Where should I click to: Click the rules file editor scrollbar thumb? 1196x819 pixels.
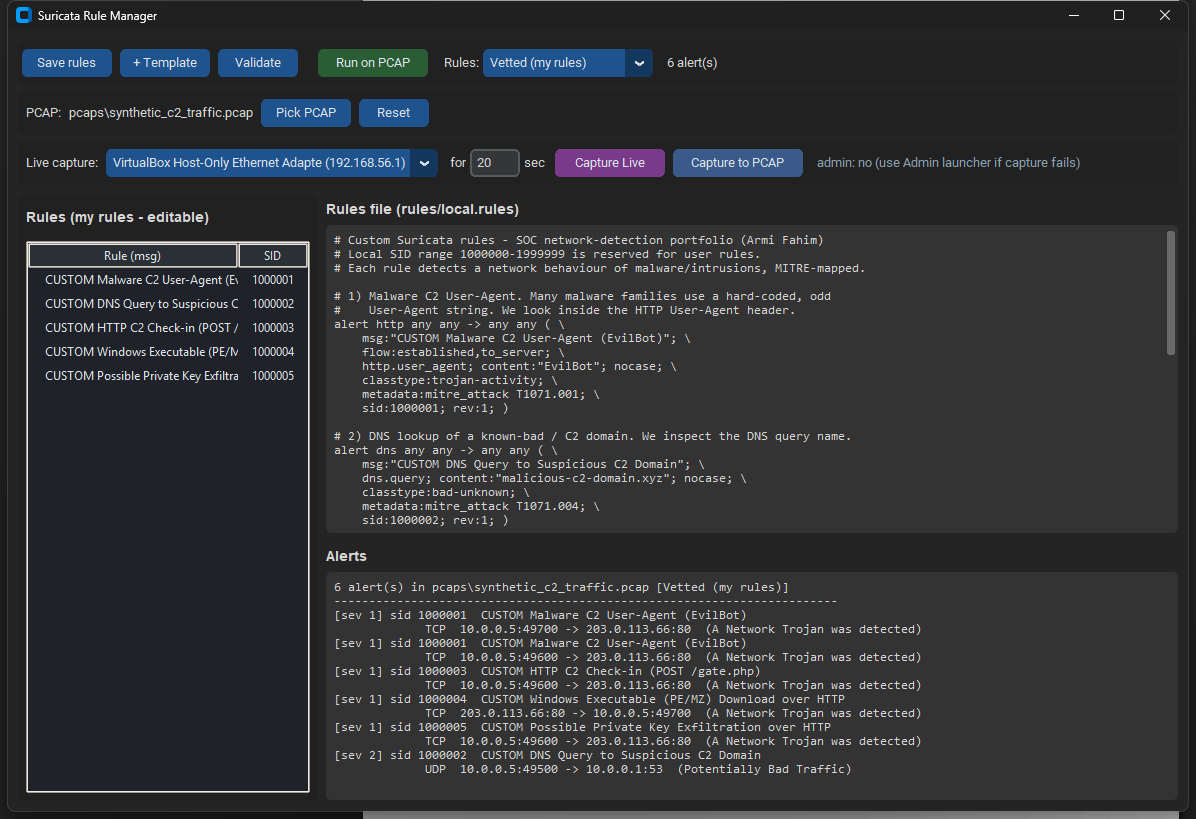pyautogui.click(x=1171, y=293)
